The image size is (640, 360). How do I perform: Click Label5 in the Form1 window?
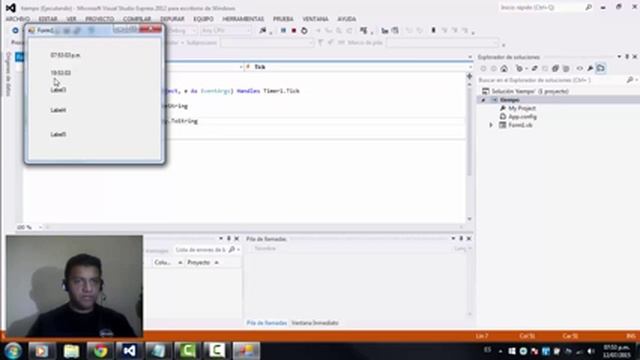(58, 134)
